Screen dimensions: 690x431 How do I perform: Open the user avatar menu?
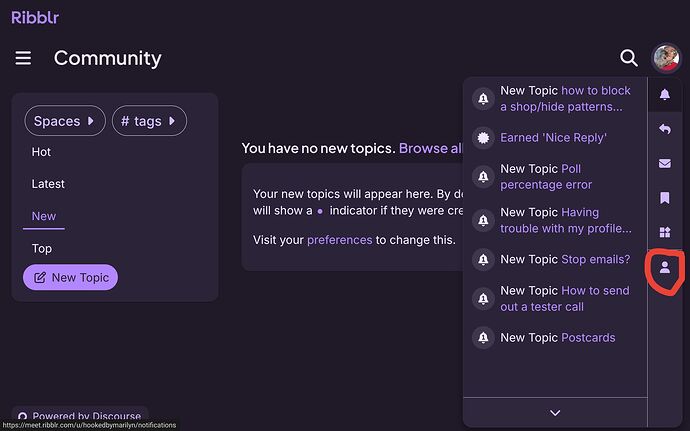pyautogui.click(x=666, y=58)
